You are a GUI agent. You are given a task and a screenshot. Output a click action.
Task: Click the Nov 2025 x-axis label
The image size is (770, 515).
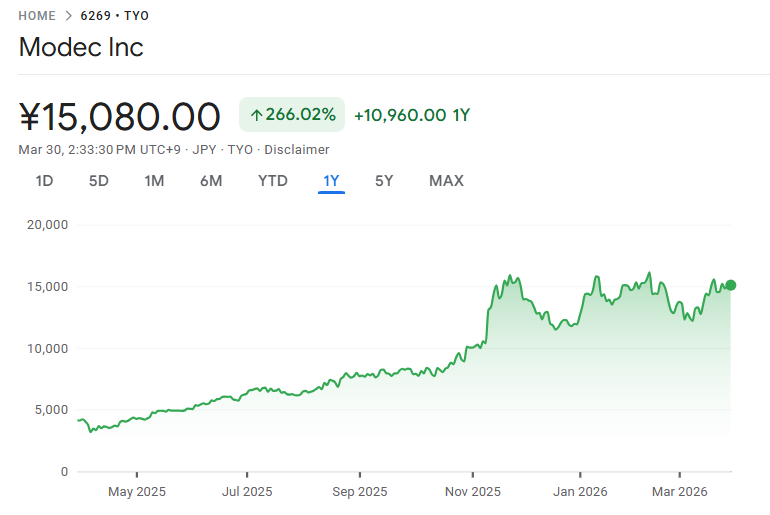[473, 492]
